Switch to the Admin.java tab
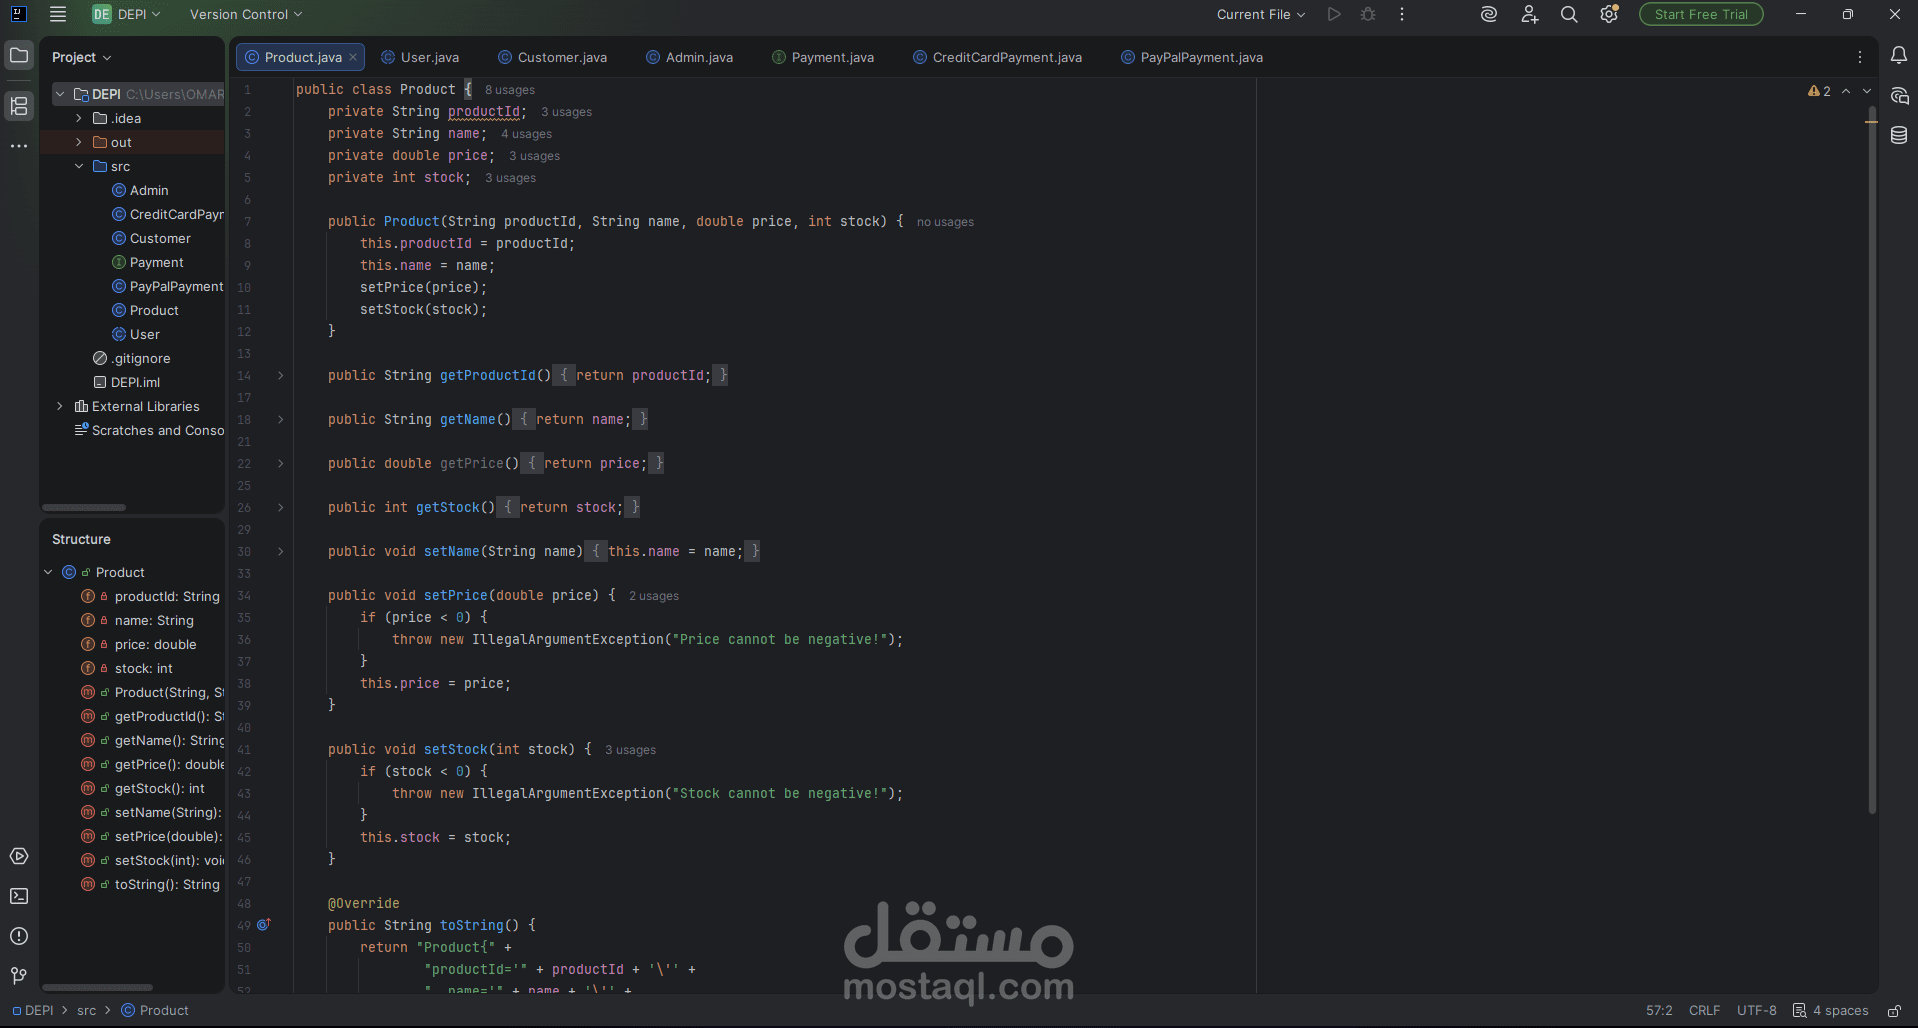Image resolution: width=1918 pixels, height=1028 pixels. coord(690,57)
